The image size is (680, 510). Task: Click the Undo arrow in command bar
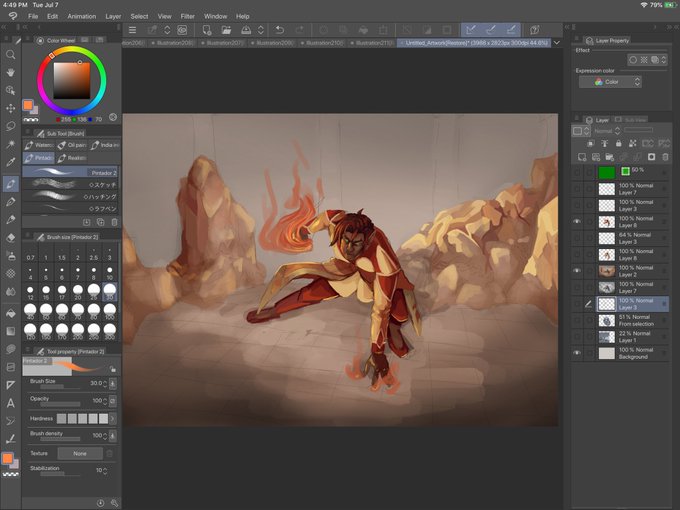280,30
